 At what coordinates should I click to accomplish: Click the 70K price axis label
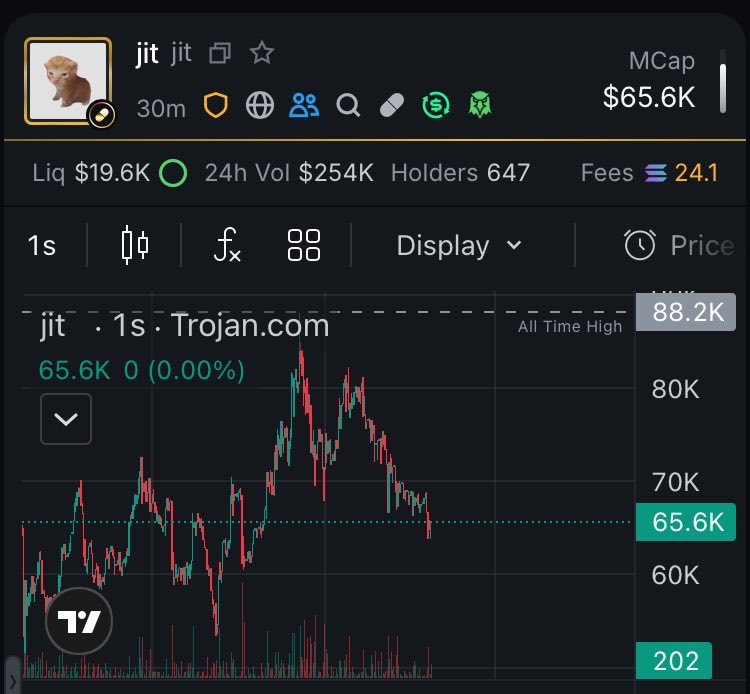pos(675,482)
